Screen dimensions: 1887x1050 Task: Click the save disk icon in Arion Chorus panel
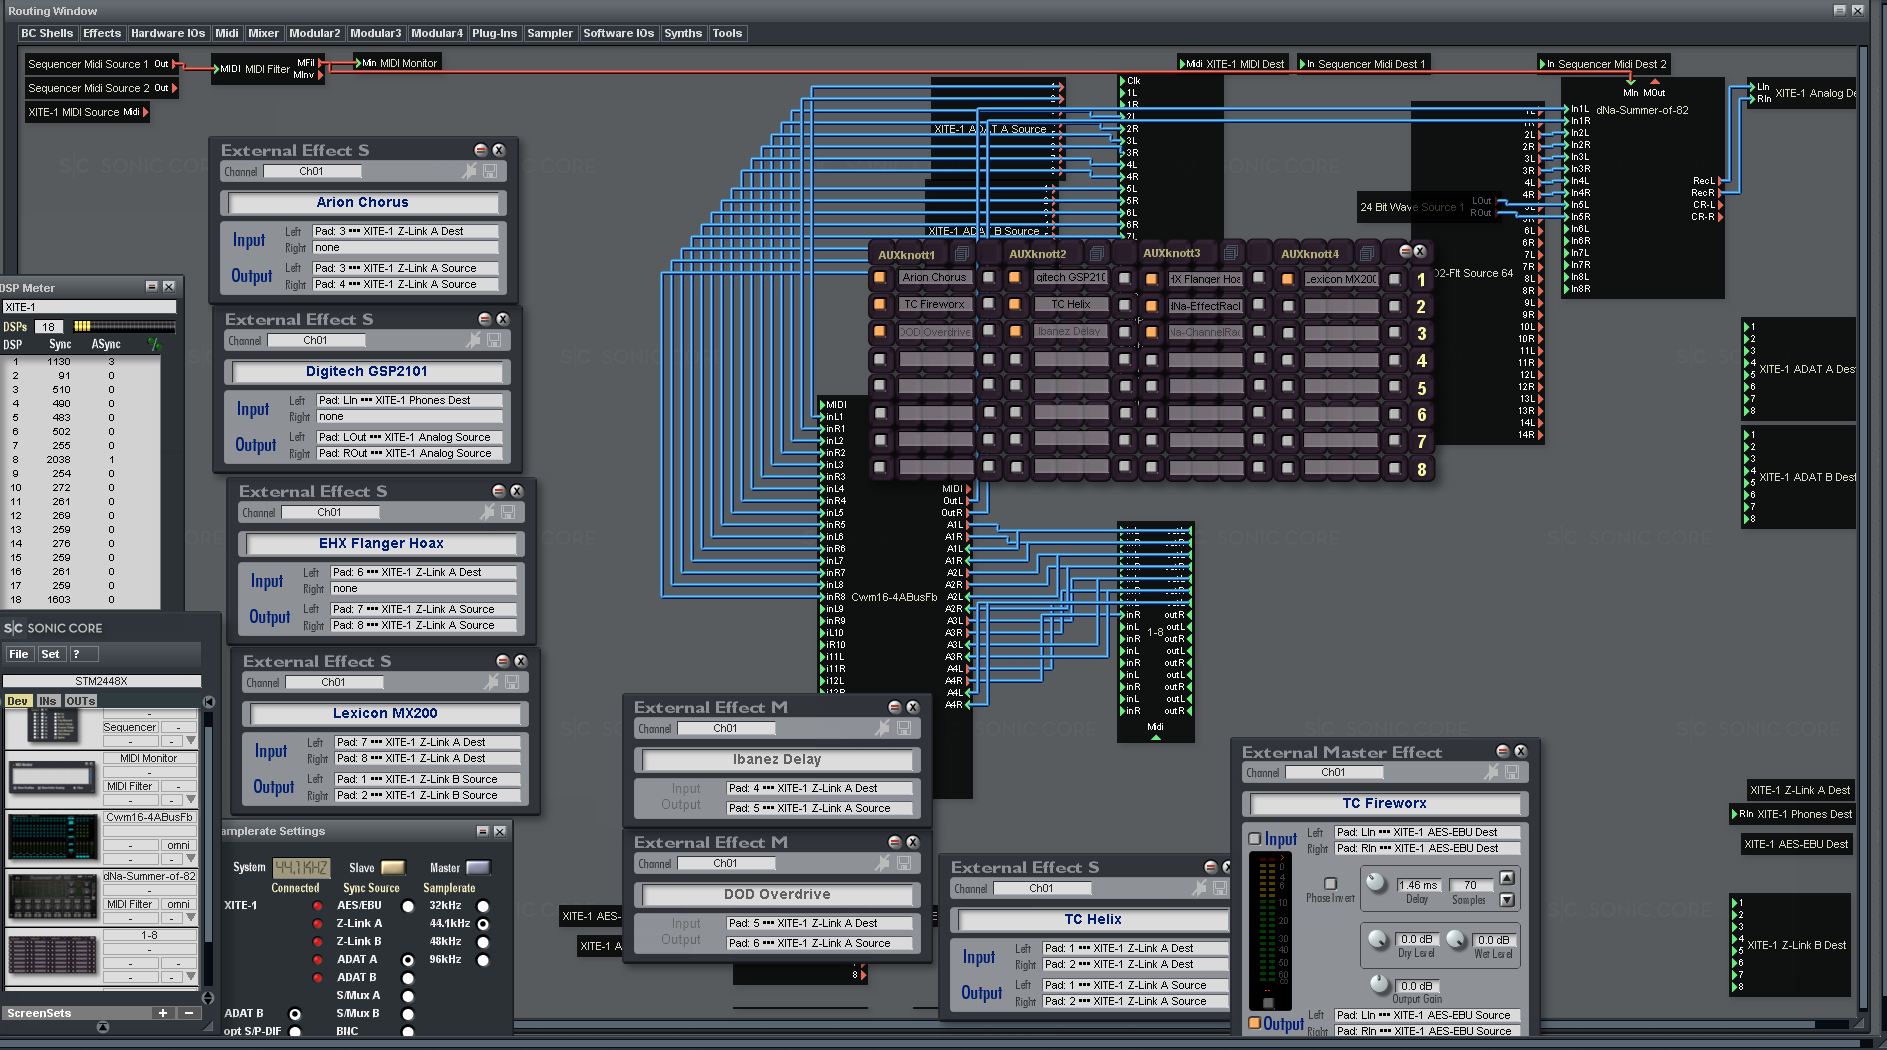[x=490, y=171]
